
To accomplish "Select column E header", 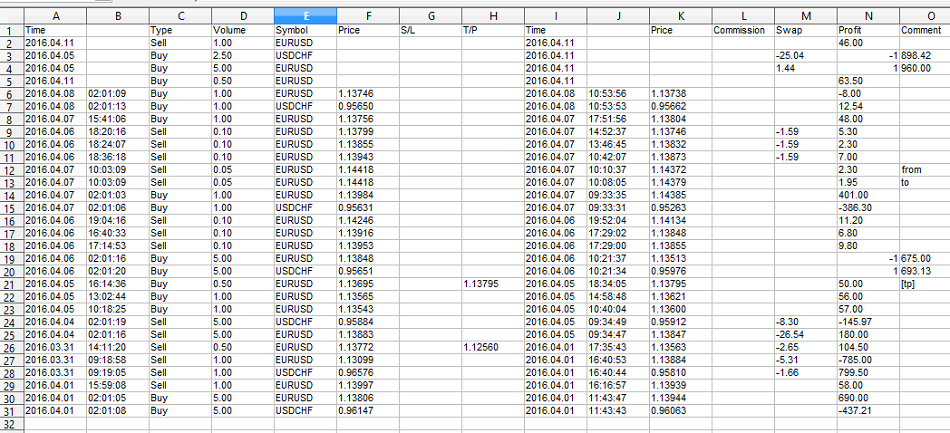I will (304, 17).
